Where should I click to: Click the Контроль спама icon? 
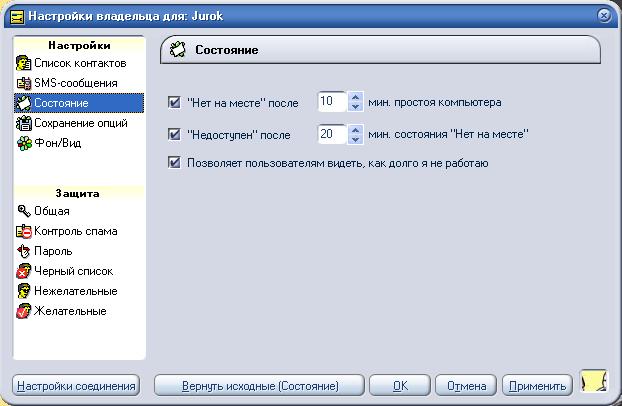(24, 232)
